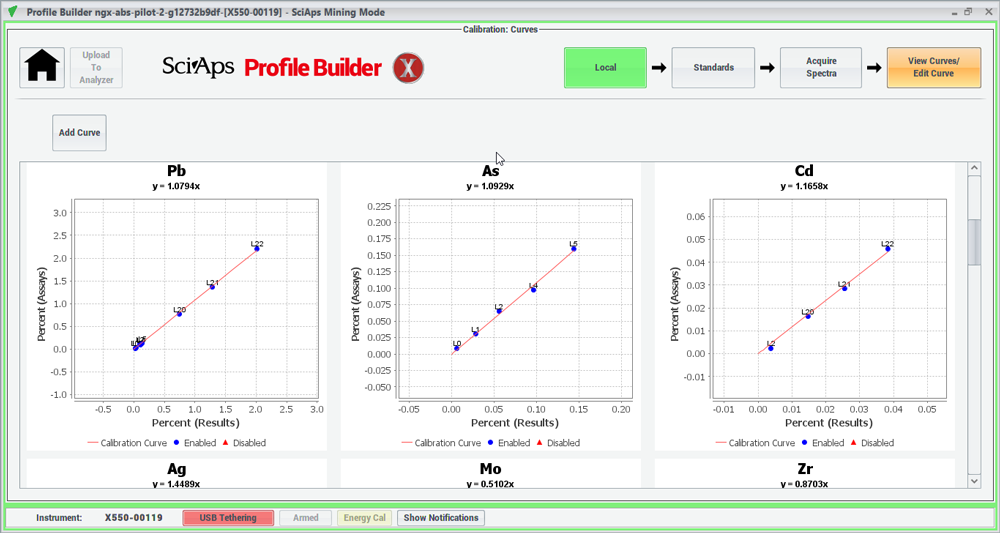Click data point L20 in Pb chart
This screenshot has width=1000, height=533.
(x=180, y=314)
